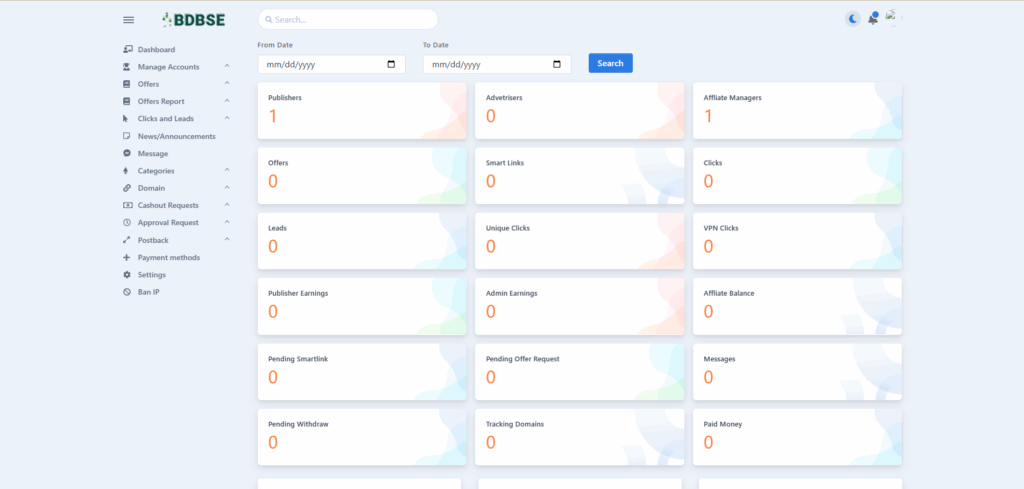The width and height of the screenshot is (1024, 489).
Task: Toggle dark mode with moon icon
Action: click(x=853, y=19)
